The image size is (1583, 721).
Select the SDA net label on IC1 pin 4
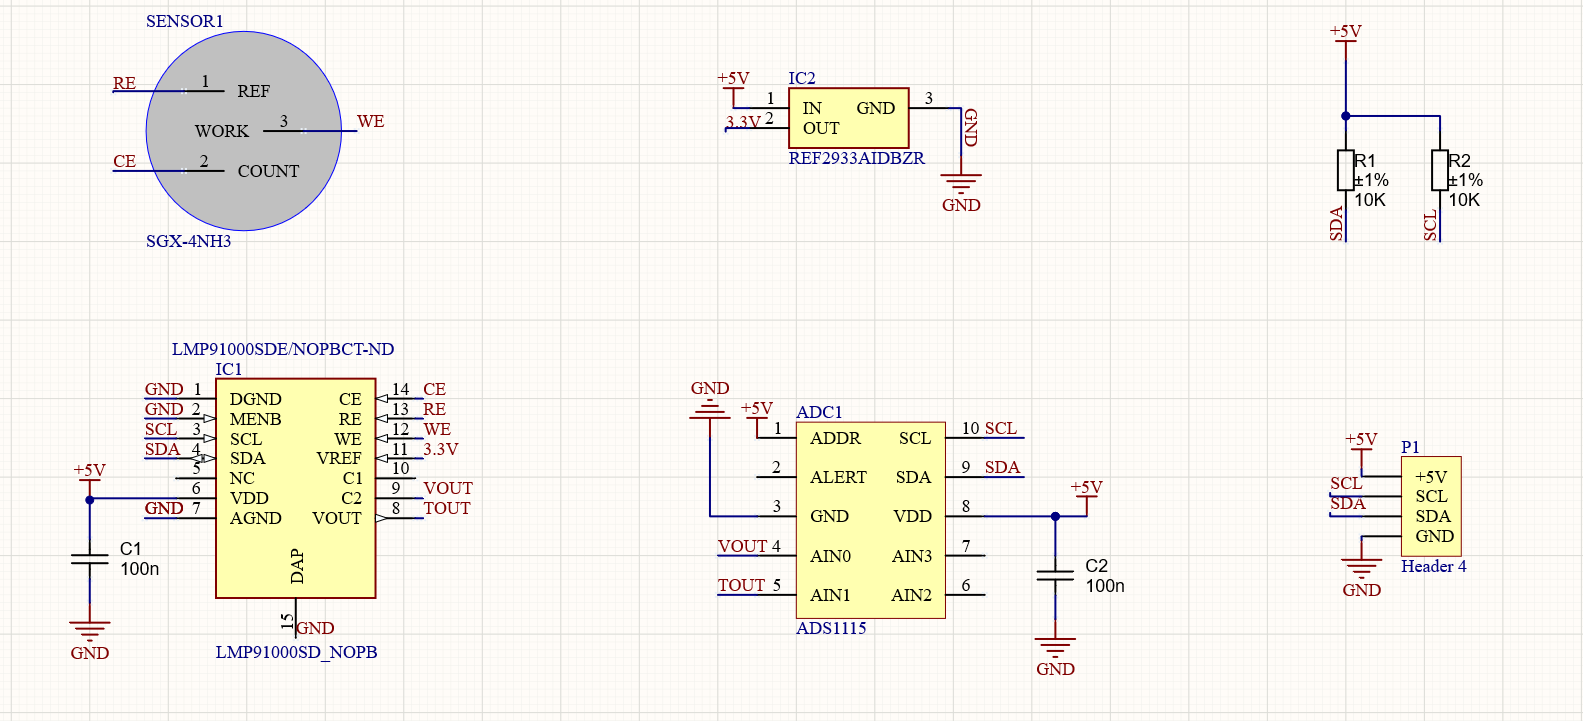[162, 449]
